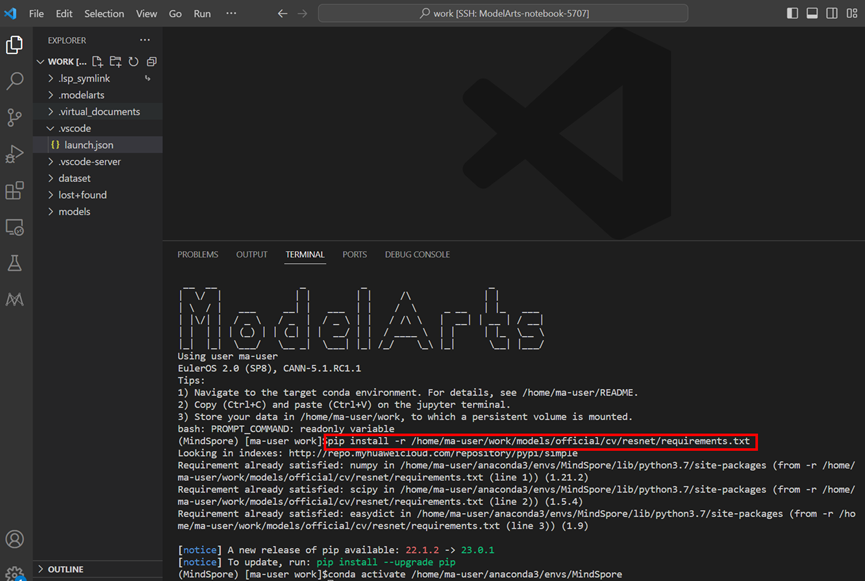The width and height of the screenshot is (865, 581).
Task: Click the 'bash: PROMPT_COMMAND: readonly variable' line
Action: [286, 429]
